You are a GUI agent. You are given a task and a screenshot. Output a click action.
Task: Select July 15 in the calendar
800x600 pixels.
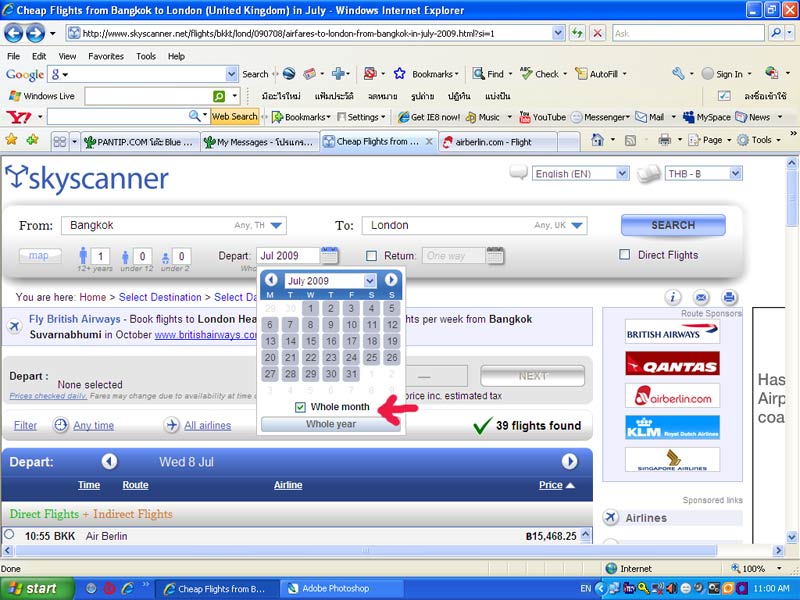pos(311,341)
